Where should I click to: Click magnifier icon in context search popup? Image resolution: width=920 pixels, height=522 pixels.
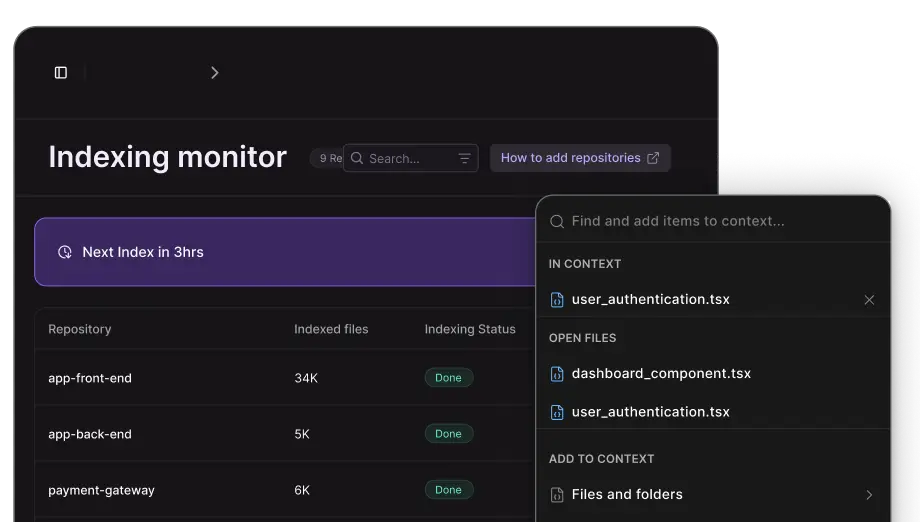click(557, 221)
